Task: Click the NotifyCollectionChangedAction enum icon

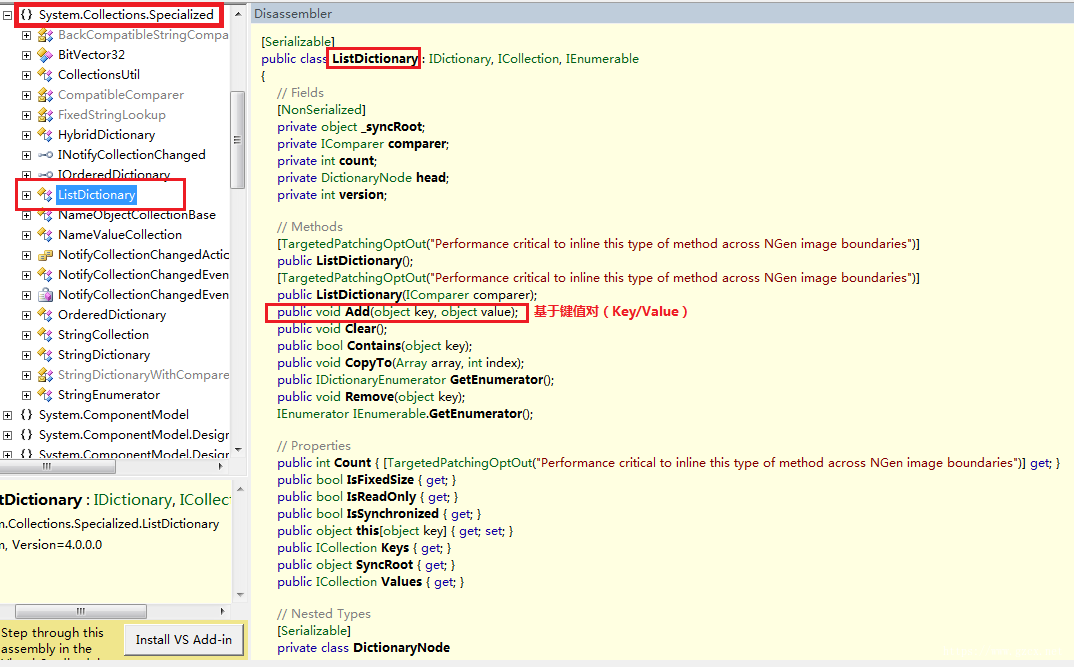Action: [45, 255]
